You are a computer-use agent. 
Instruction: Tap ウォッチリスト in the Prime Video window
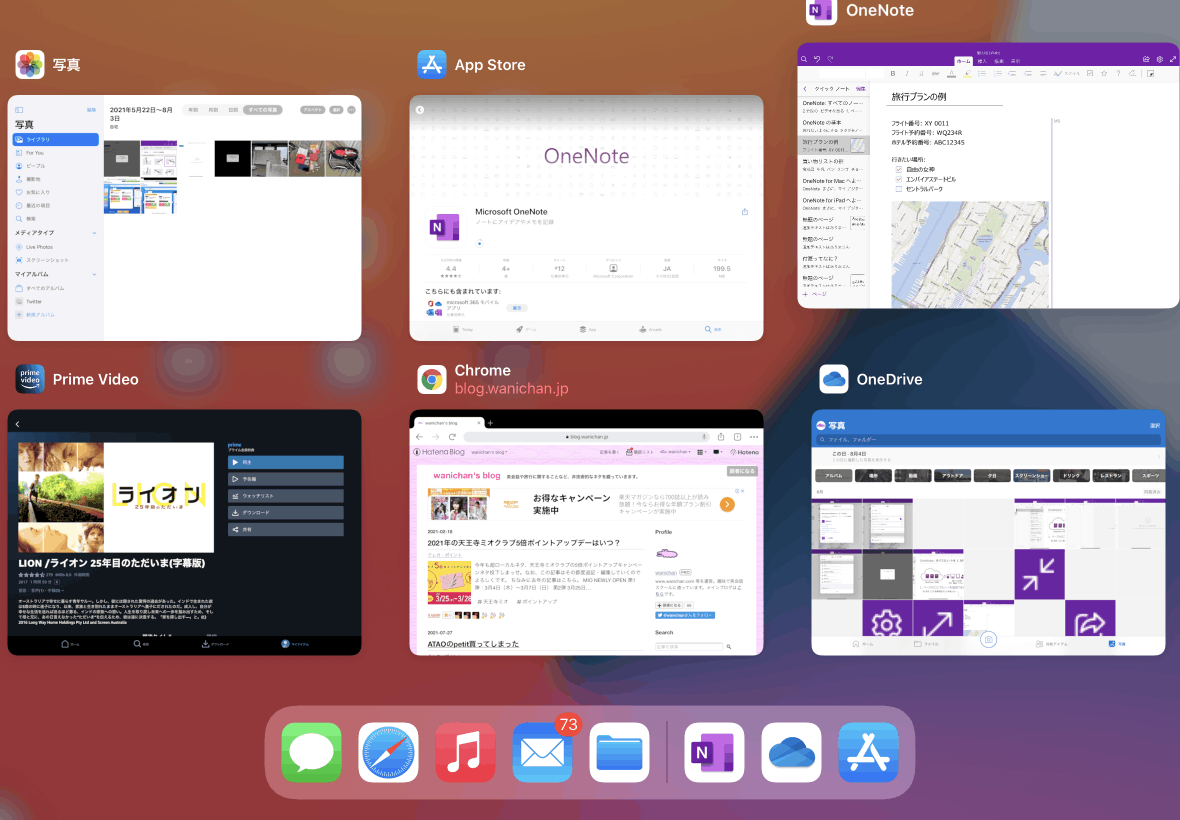[x=286, y=497]
